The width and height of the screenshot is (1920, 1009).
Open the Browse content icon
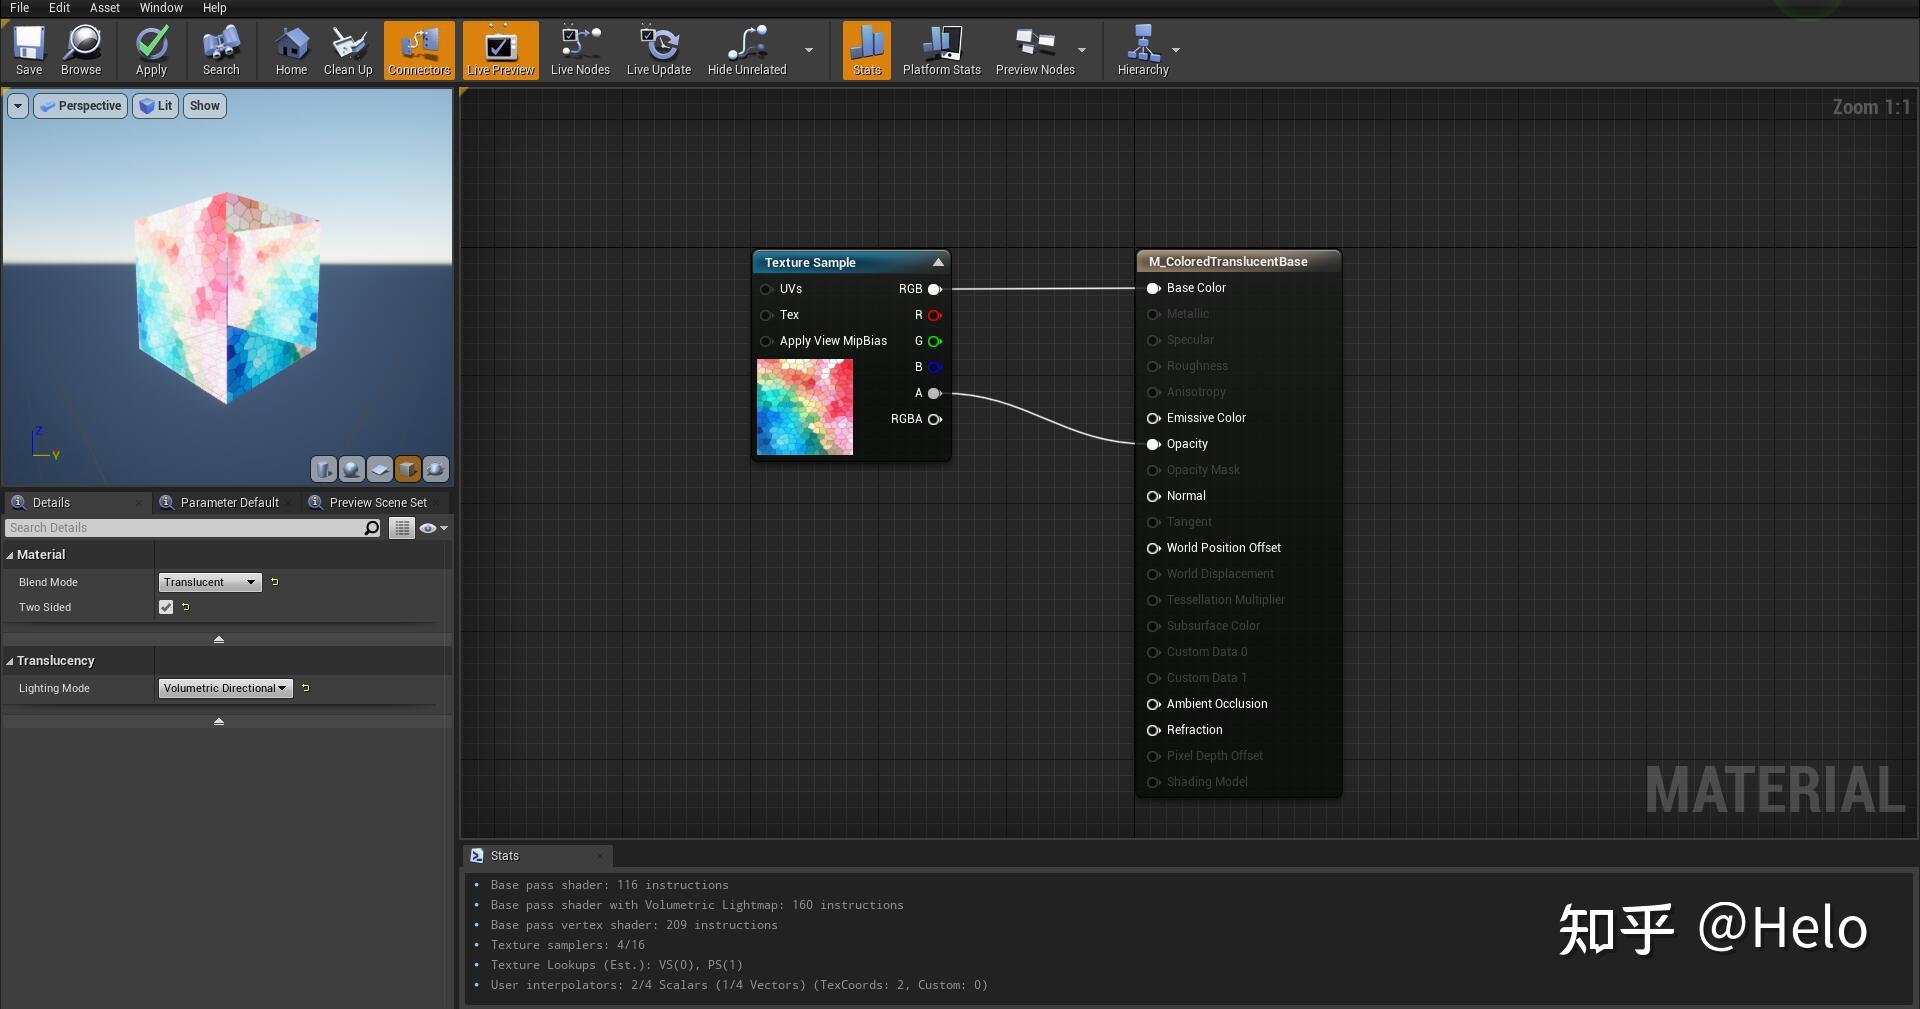click(81, 50)
